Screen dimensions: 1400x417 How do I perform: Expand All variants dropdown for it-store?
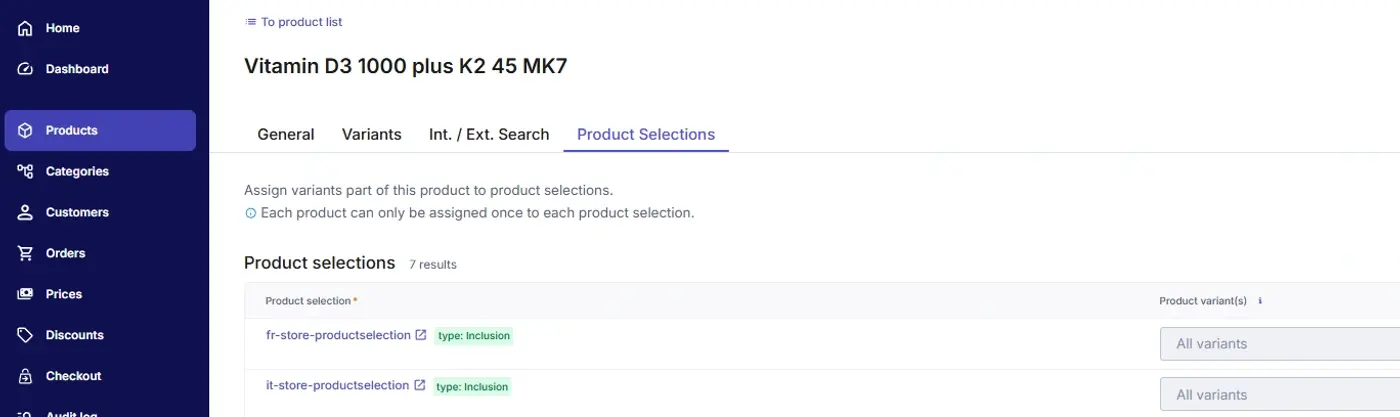tap(1280, 394)
